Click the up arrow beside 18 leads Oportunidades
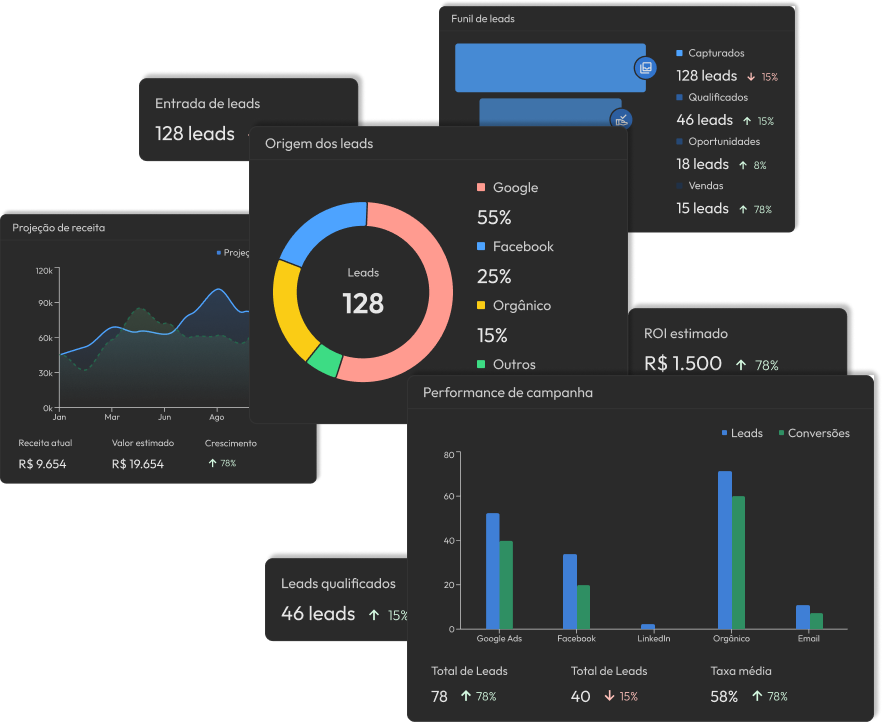The height and width of the screenshot is (722, 882). pyautogui.click(x=742, y=165)
